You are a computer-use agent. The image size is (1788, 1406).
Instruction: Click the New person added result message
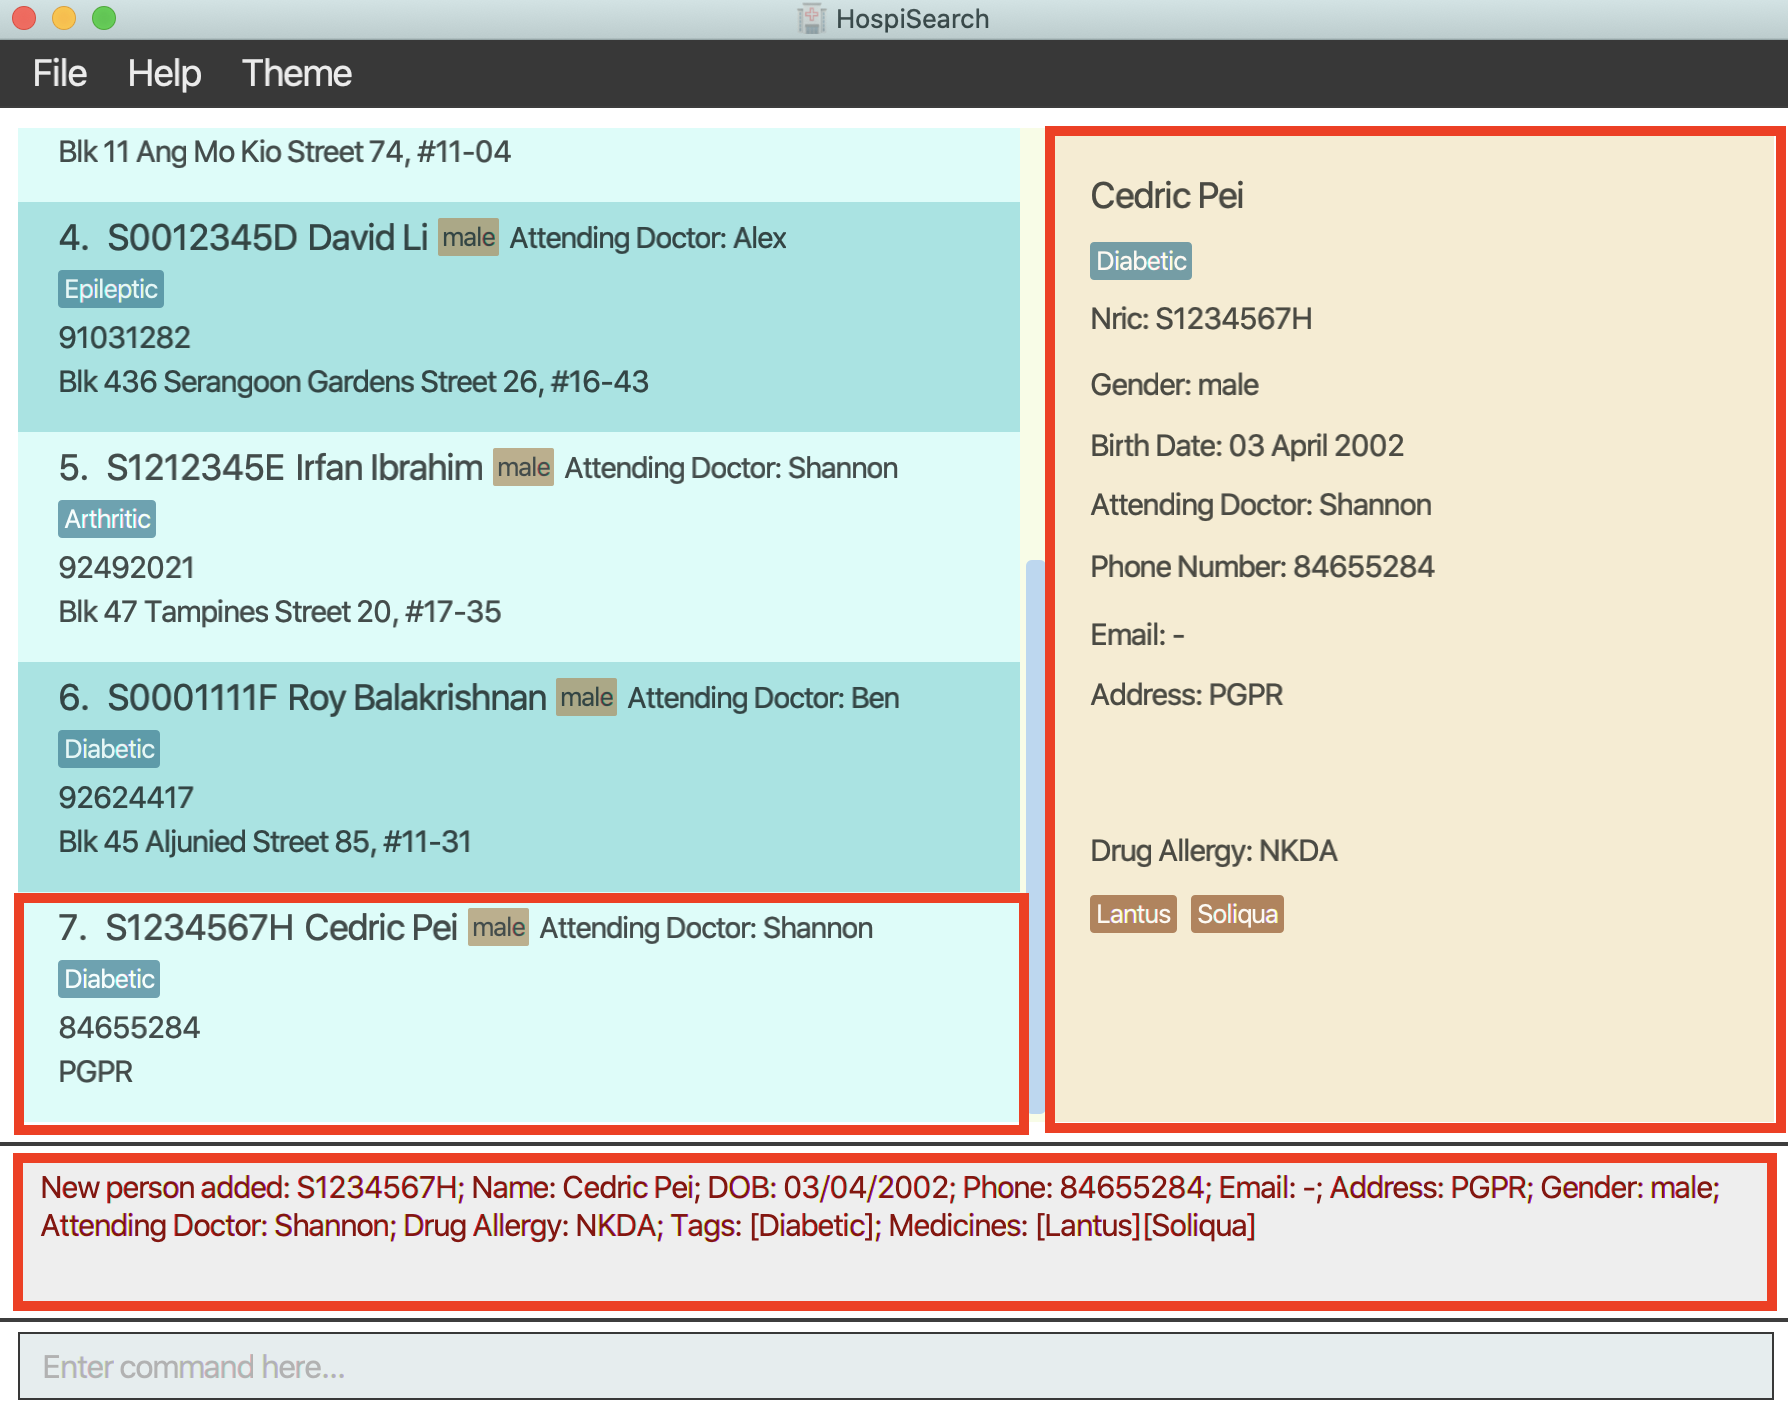[x=880, y=1206]
